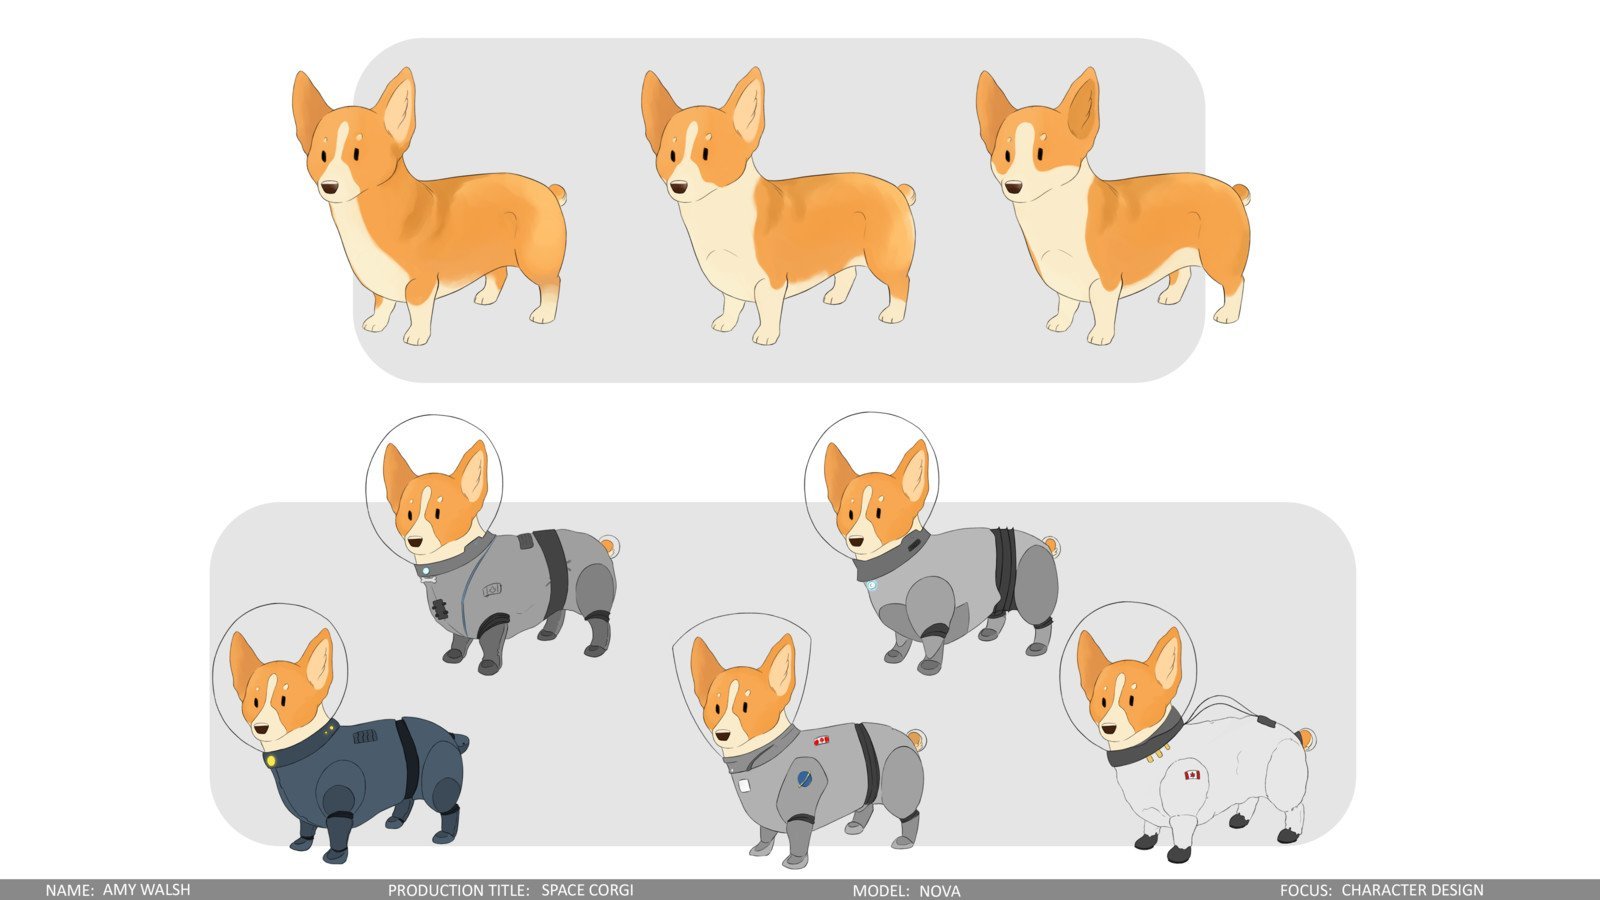Click 'FOCUS: CHARACTER DESIGN' footer text

click(1381, 890)
